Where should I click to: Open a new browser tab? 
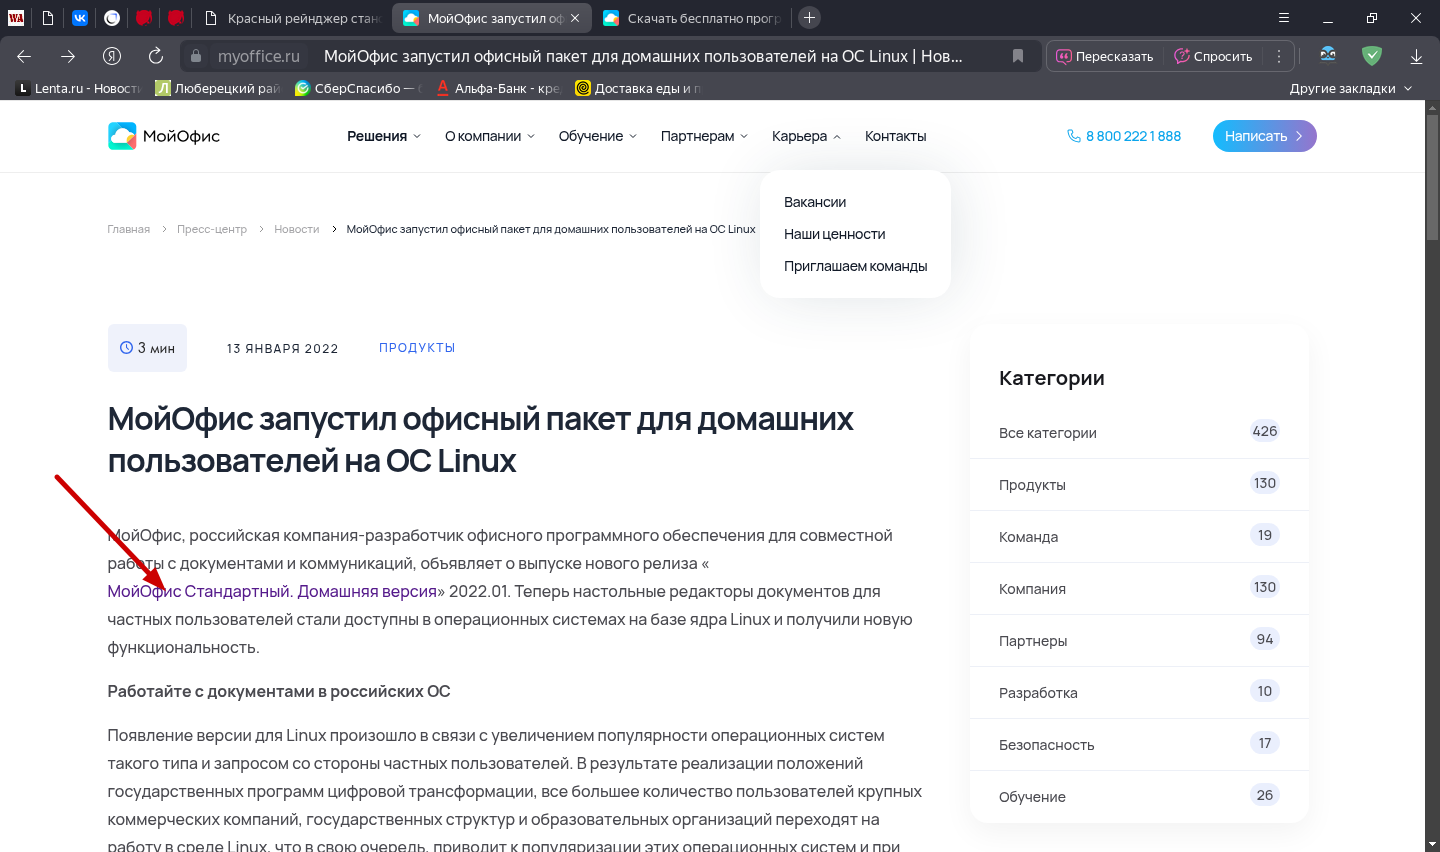click(810, 18)
